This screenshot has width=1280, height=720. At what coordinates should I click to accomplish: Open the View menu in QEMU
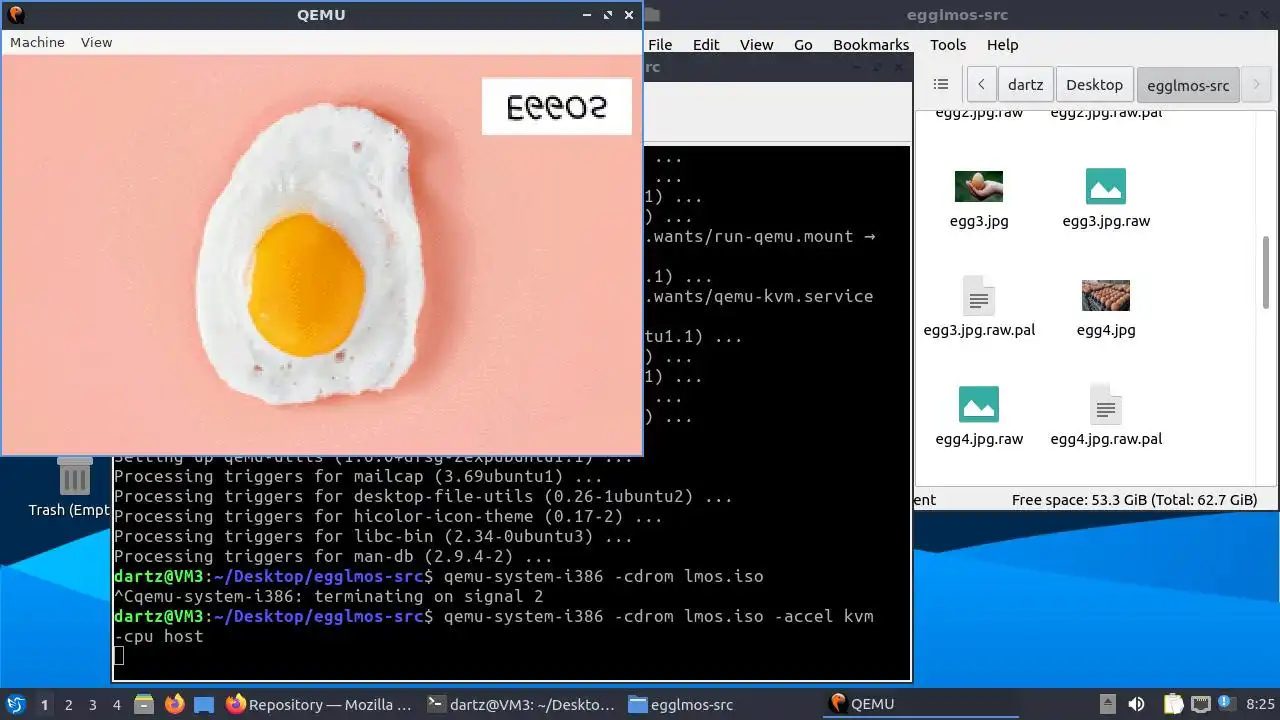coord(96,42)
